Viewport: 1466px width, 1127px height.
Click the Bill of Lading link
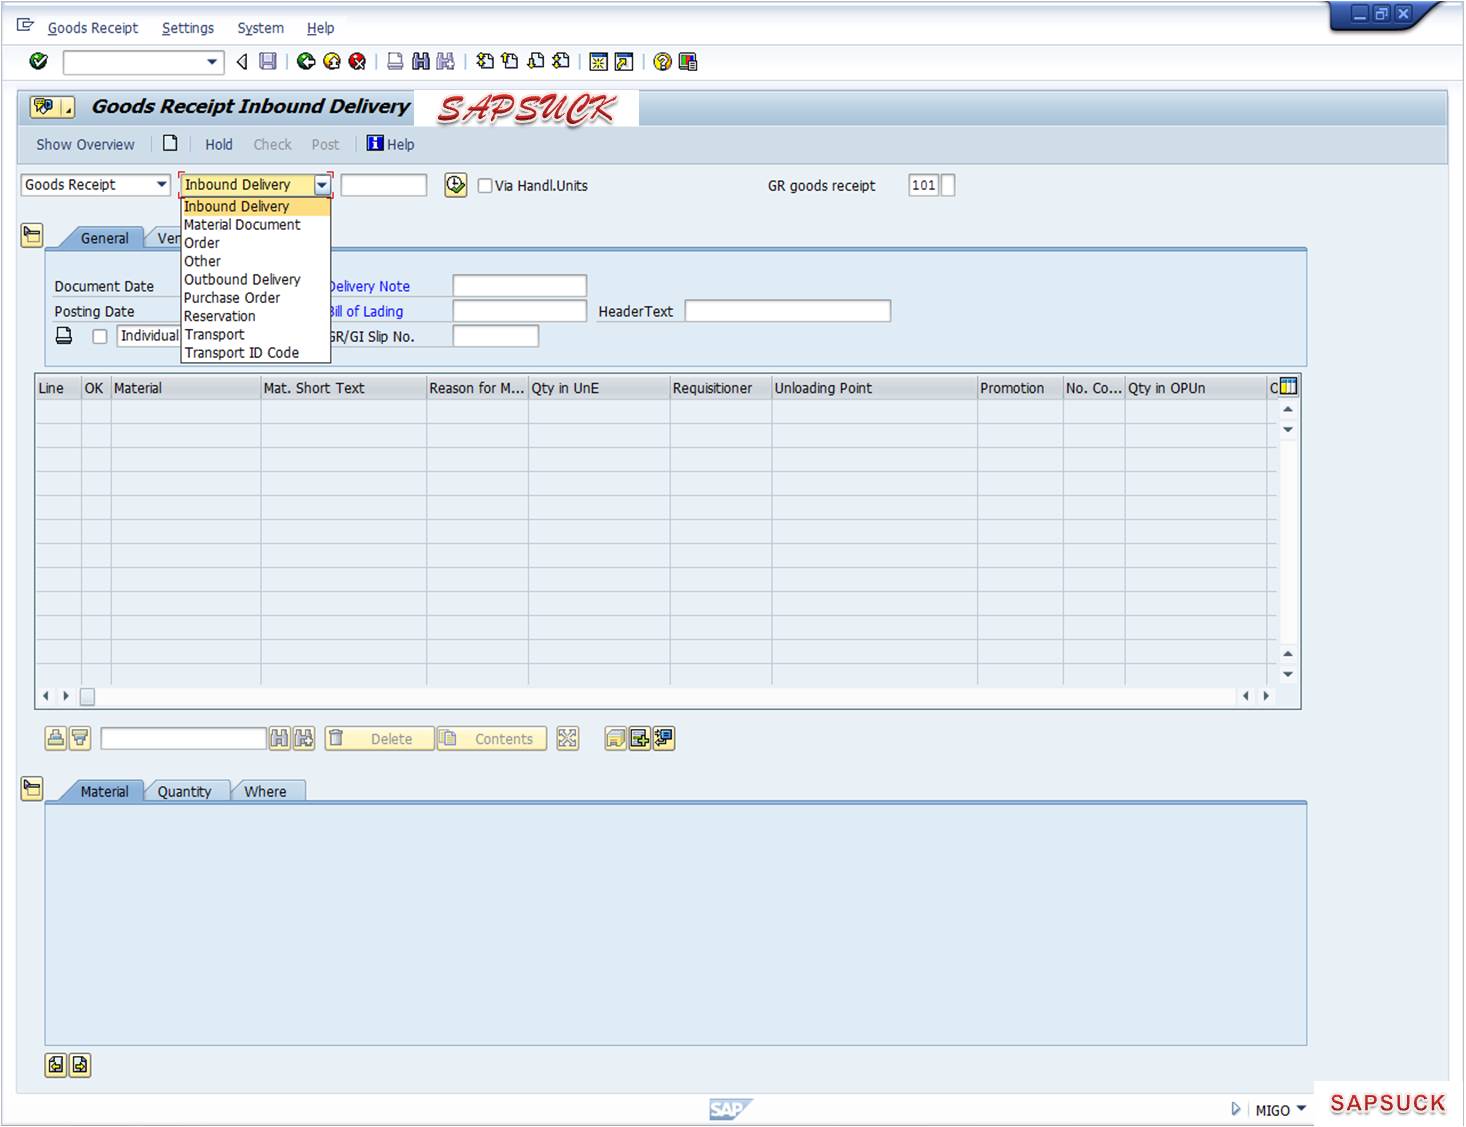[x=367, y=312]
